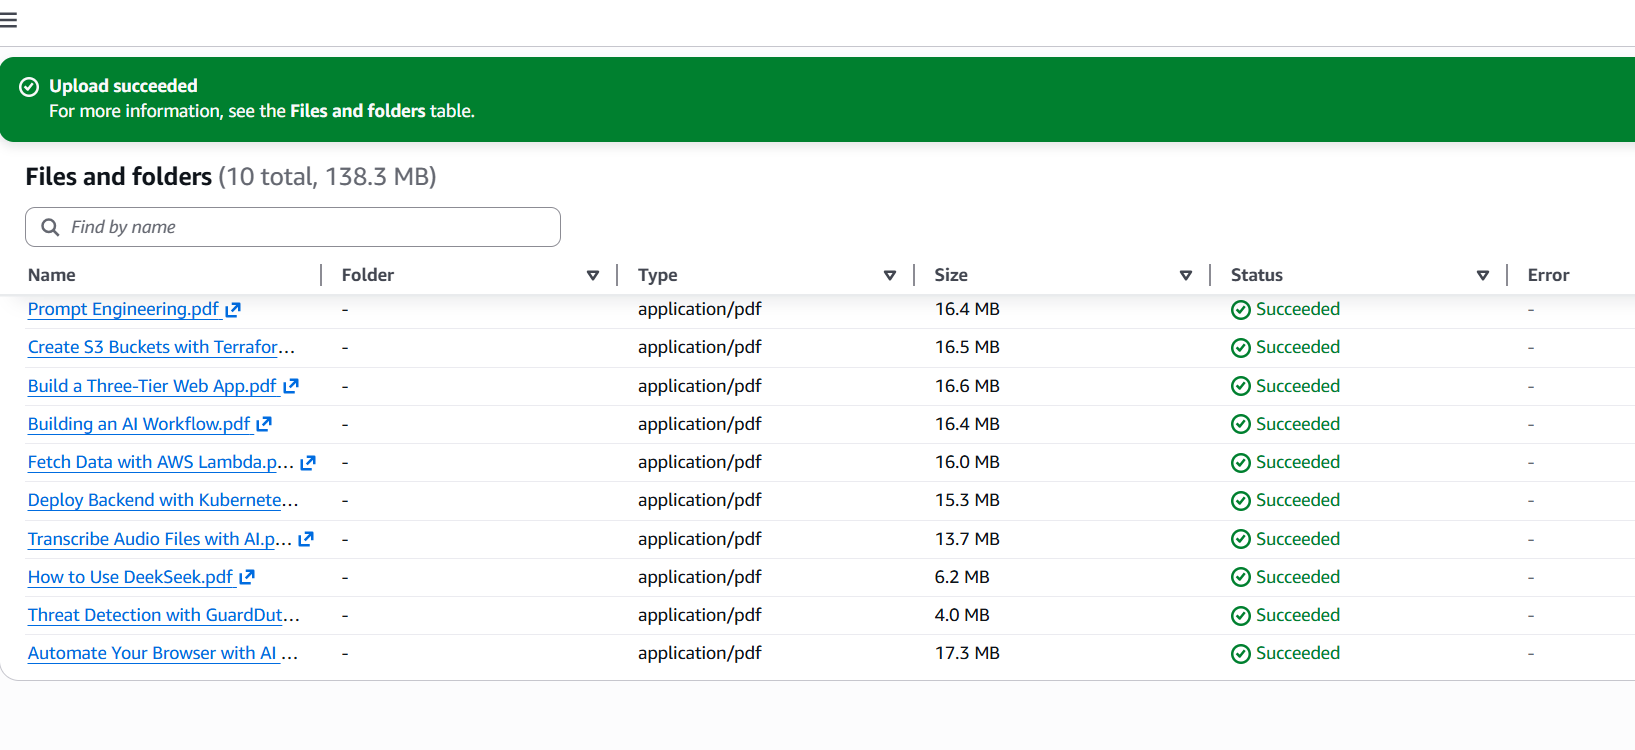The height and width of the screenshot is (750, 1635).
Task: Open Deploy Backend with Kubernetes link
Action: tap(162, 500)
